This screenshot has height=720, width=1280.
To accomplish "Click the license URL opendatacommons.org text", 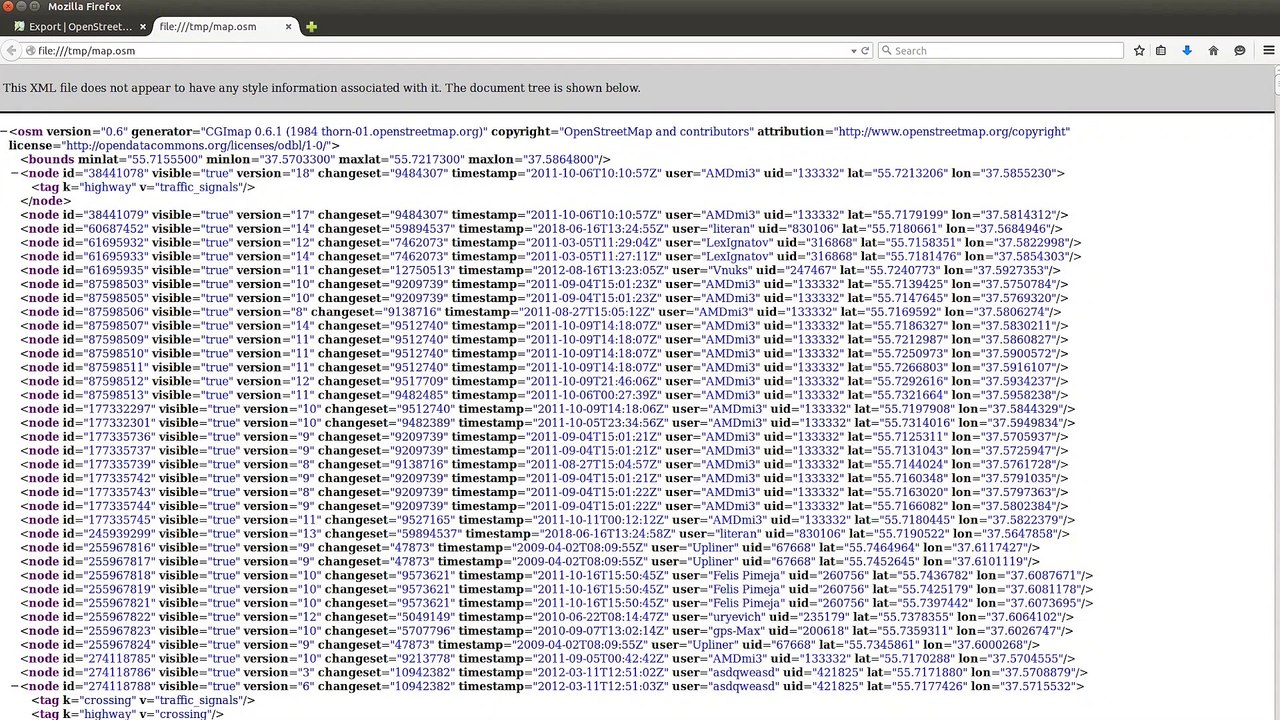I will 198,146.
